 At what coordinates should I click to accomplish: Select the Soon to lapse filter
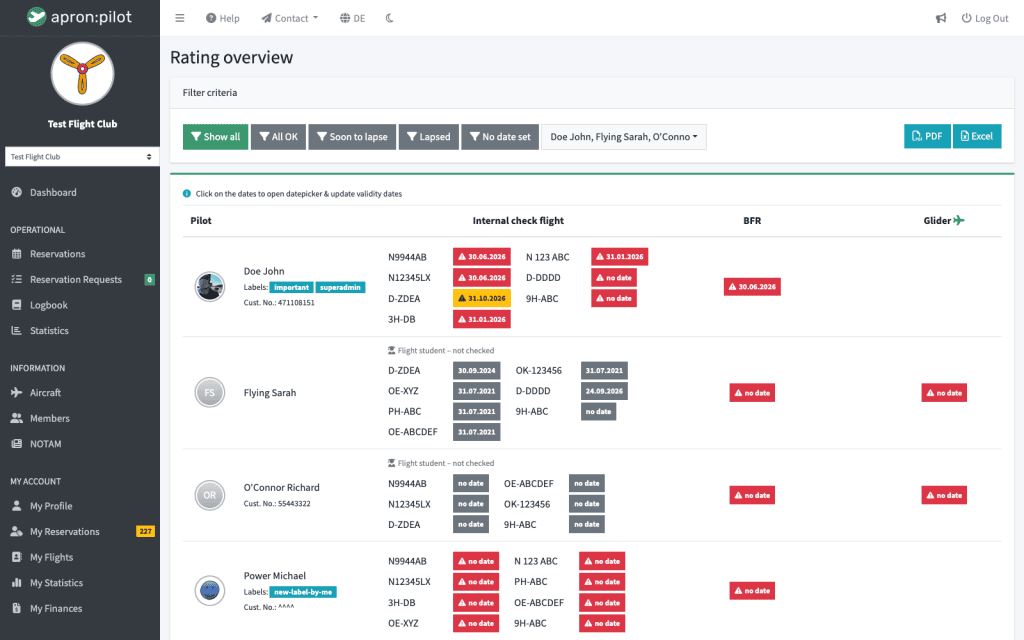click(x=352, y=136)
